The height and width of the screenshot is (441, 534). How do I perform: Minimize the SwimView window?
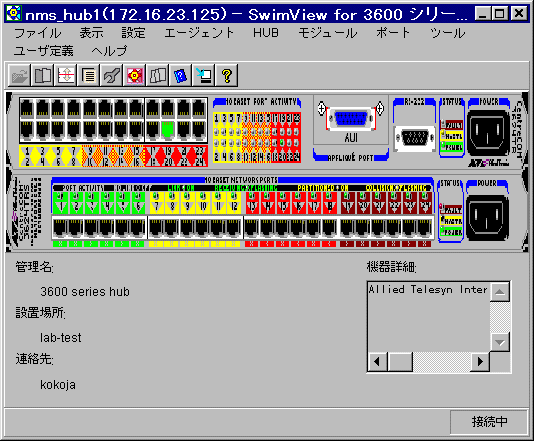click(x=483, y=14)
